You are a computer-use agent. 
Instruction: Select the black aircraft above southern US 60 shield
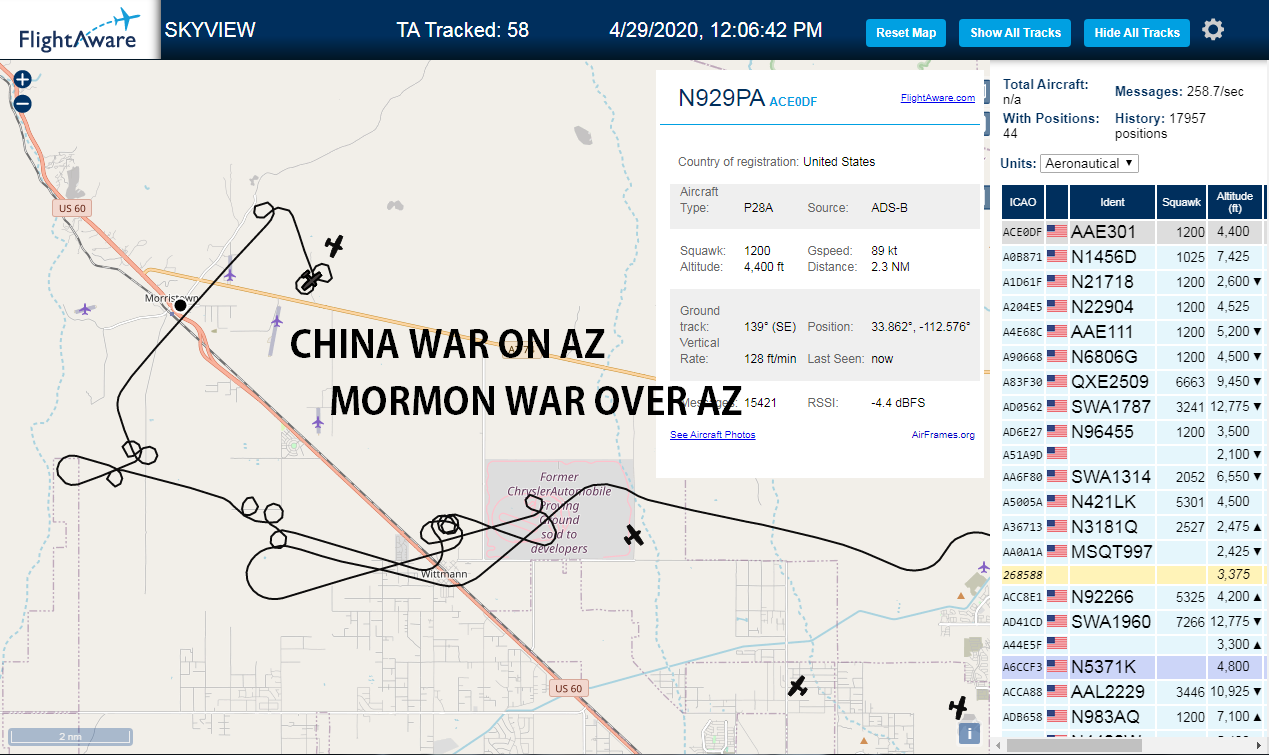click(797, 686)
